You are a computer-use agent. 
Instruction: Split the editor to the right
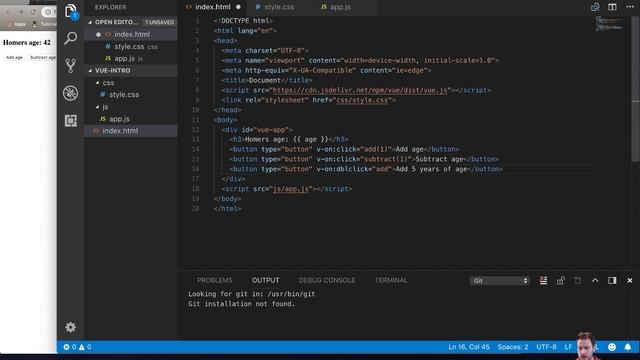[612, 7]
